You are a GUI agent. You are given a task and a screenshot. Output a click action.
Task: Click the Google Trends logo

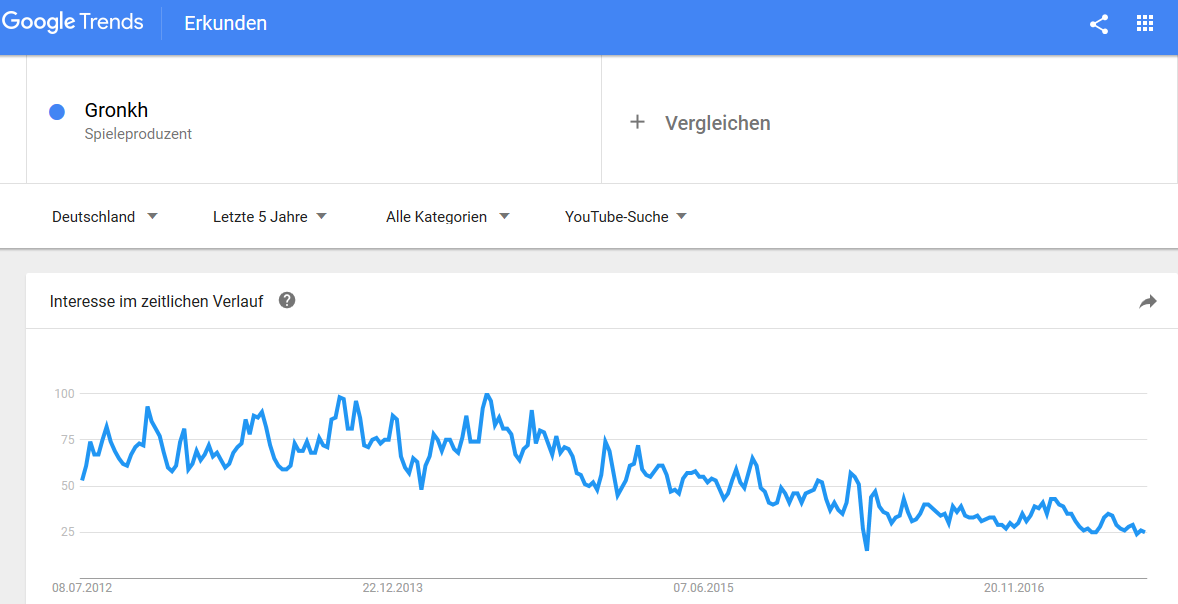[x=72, y=22]
